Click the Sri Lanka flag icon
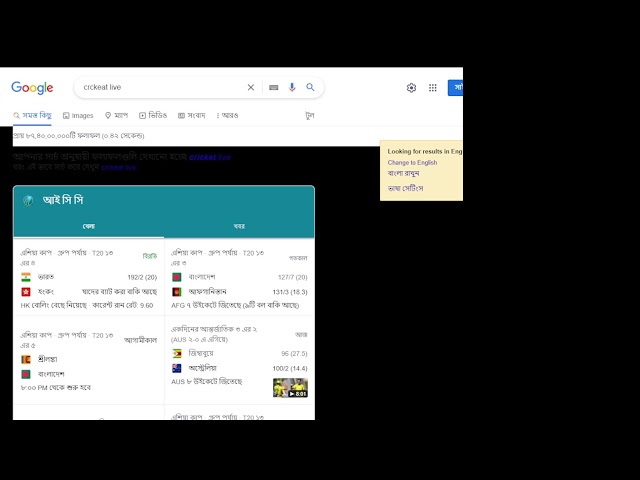Viewport: 640px width, 480px height. point(26,360)
